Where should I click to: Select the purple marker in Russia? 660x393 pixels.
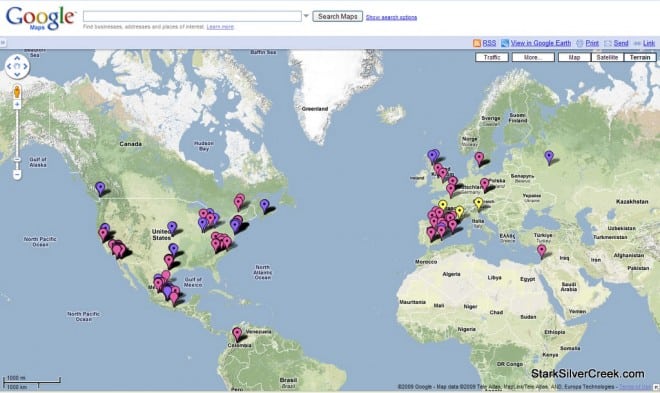[549, 157]
